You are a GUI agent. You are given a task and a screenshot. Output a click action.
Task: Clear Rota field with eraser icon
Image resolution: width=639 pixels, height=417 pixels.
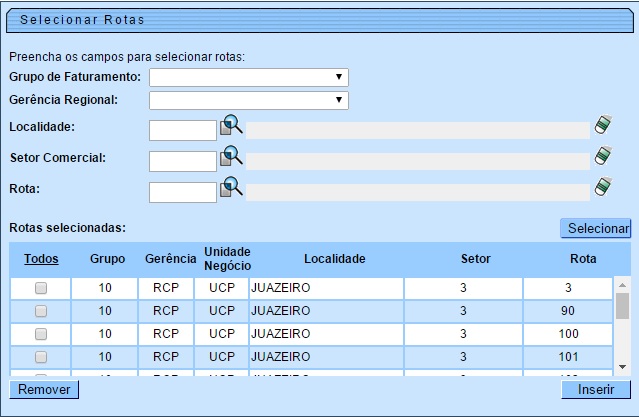click(602, 187)
